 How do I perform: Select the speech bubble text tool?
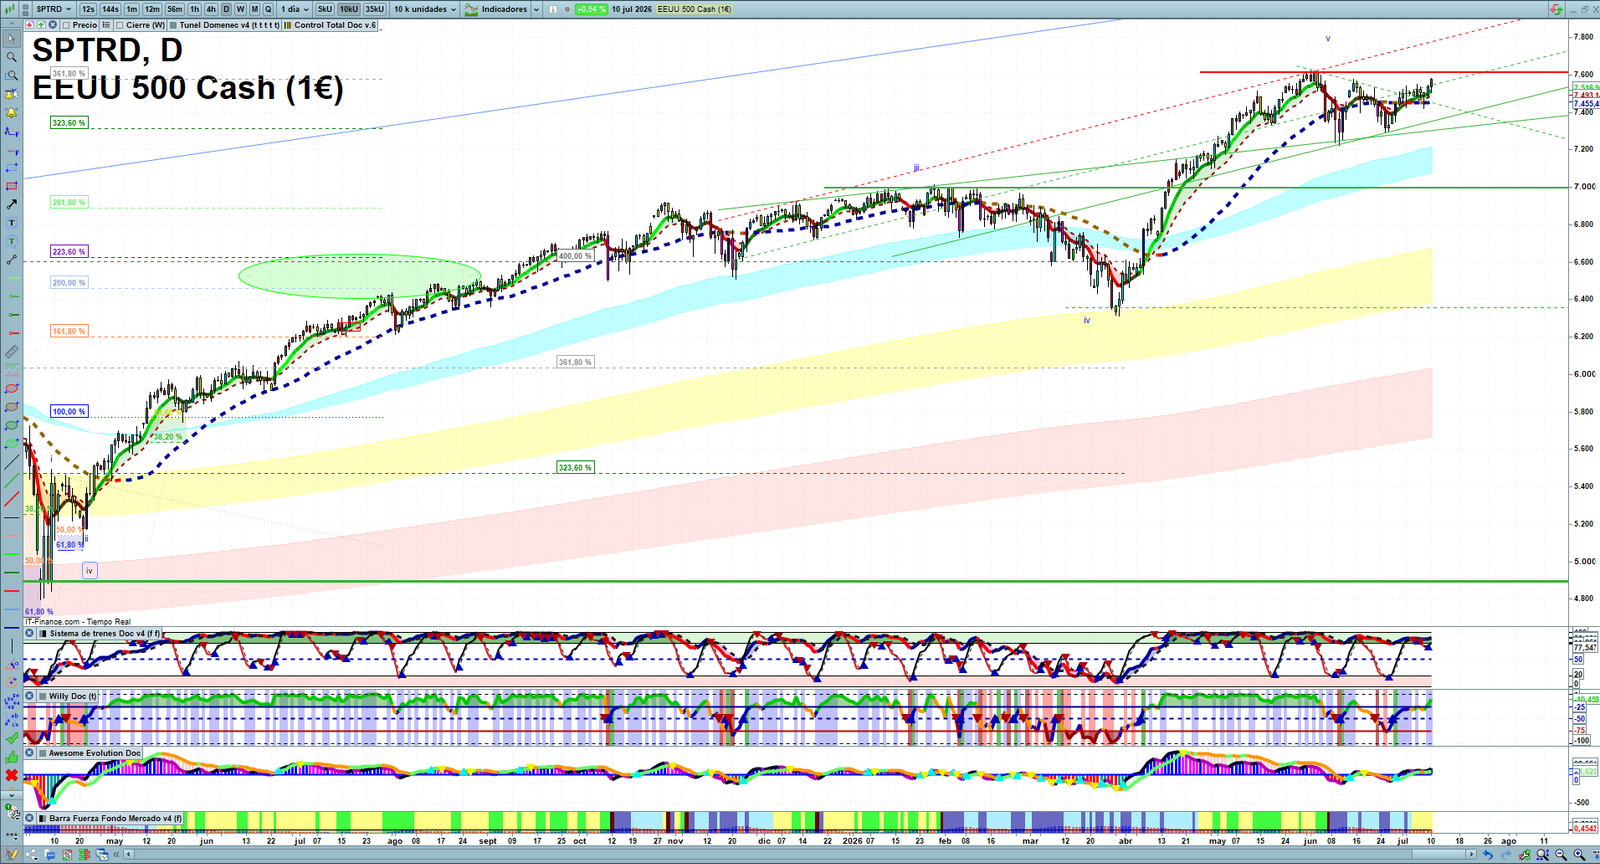[11, 241]
